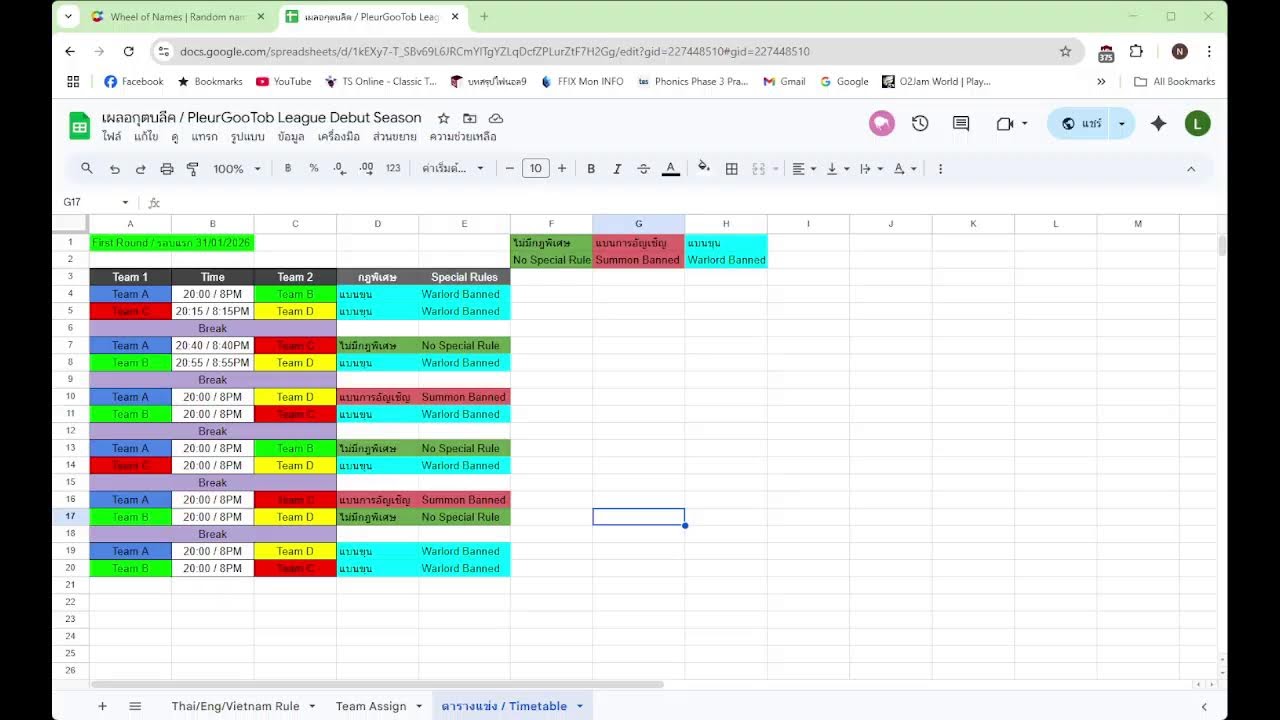
Task: Activate the paint format tool
Action: [193, 169]
